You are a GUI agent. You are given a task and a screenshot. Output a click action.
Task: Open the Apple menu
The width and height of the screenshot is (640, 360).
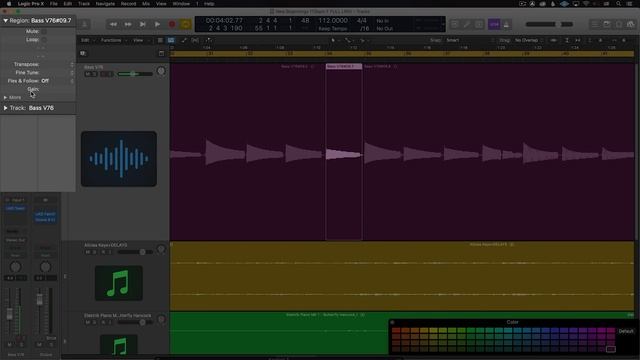click(9, 4)
